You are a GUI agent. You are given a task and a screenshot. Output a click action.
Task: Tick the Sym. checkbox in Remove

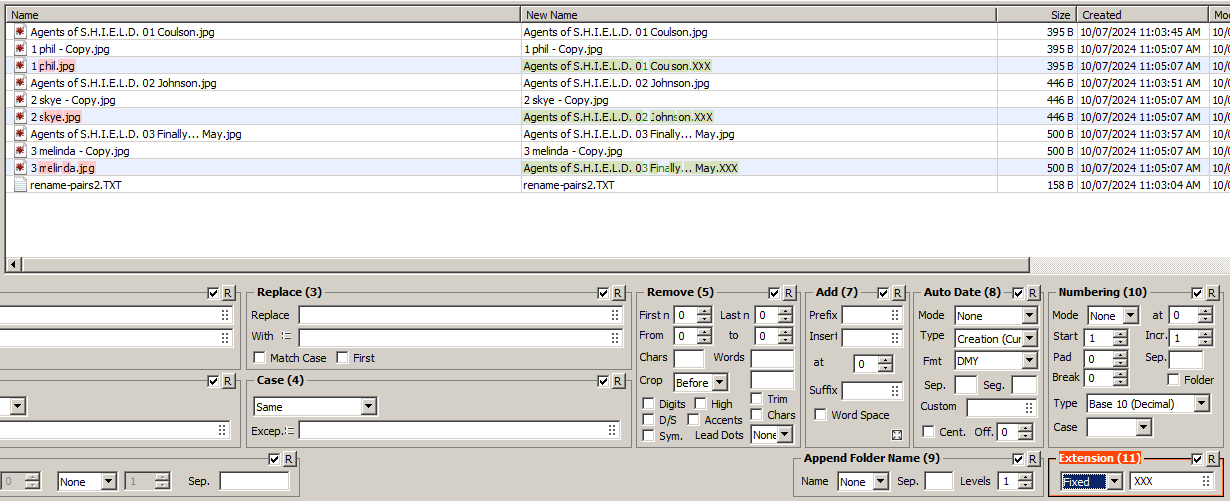(x=648, y=435)
